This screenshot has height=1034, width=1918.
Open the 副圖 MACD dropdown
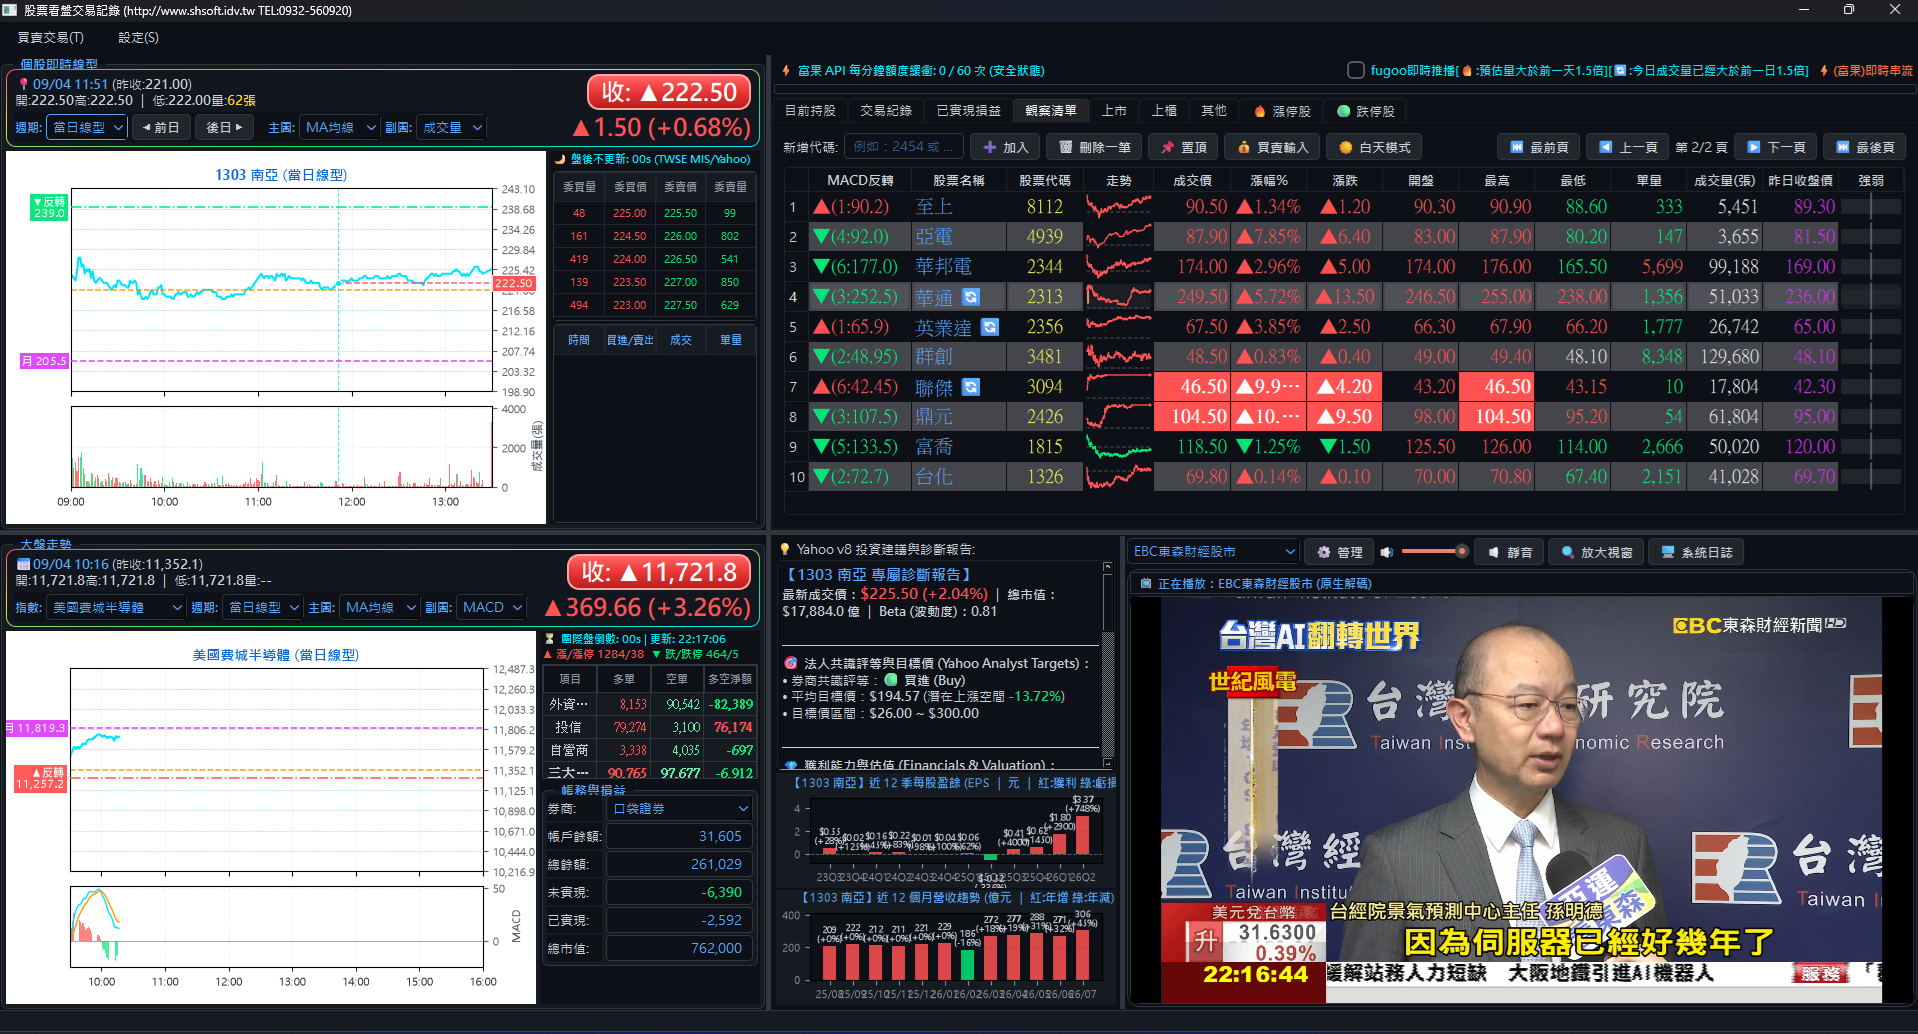click(x=491, y=607)
